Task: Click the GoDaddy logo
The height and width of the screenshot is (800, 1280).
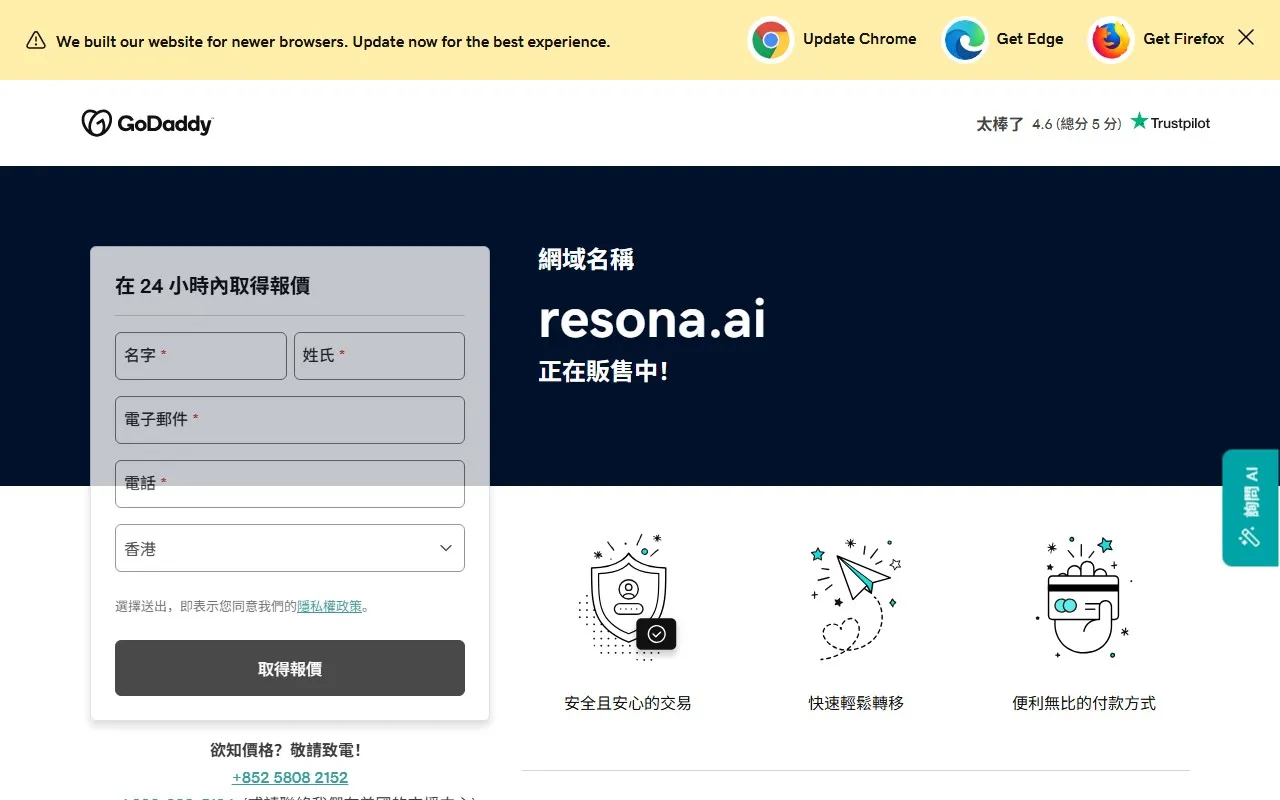Action: tap(146, 123)
